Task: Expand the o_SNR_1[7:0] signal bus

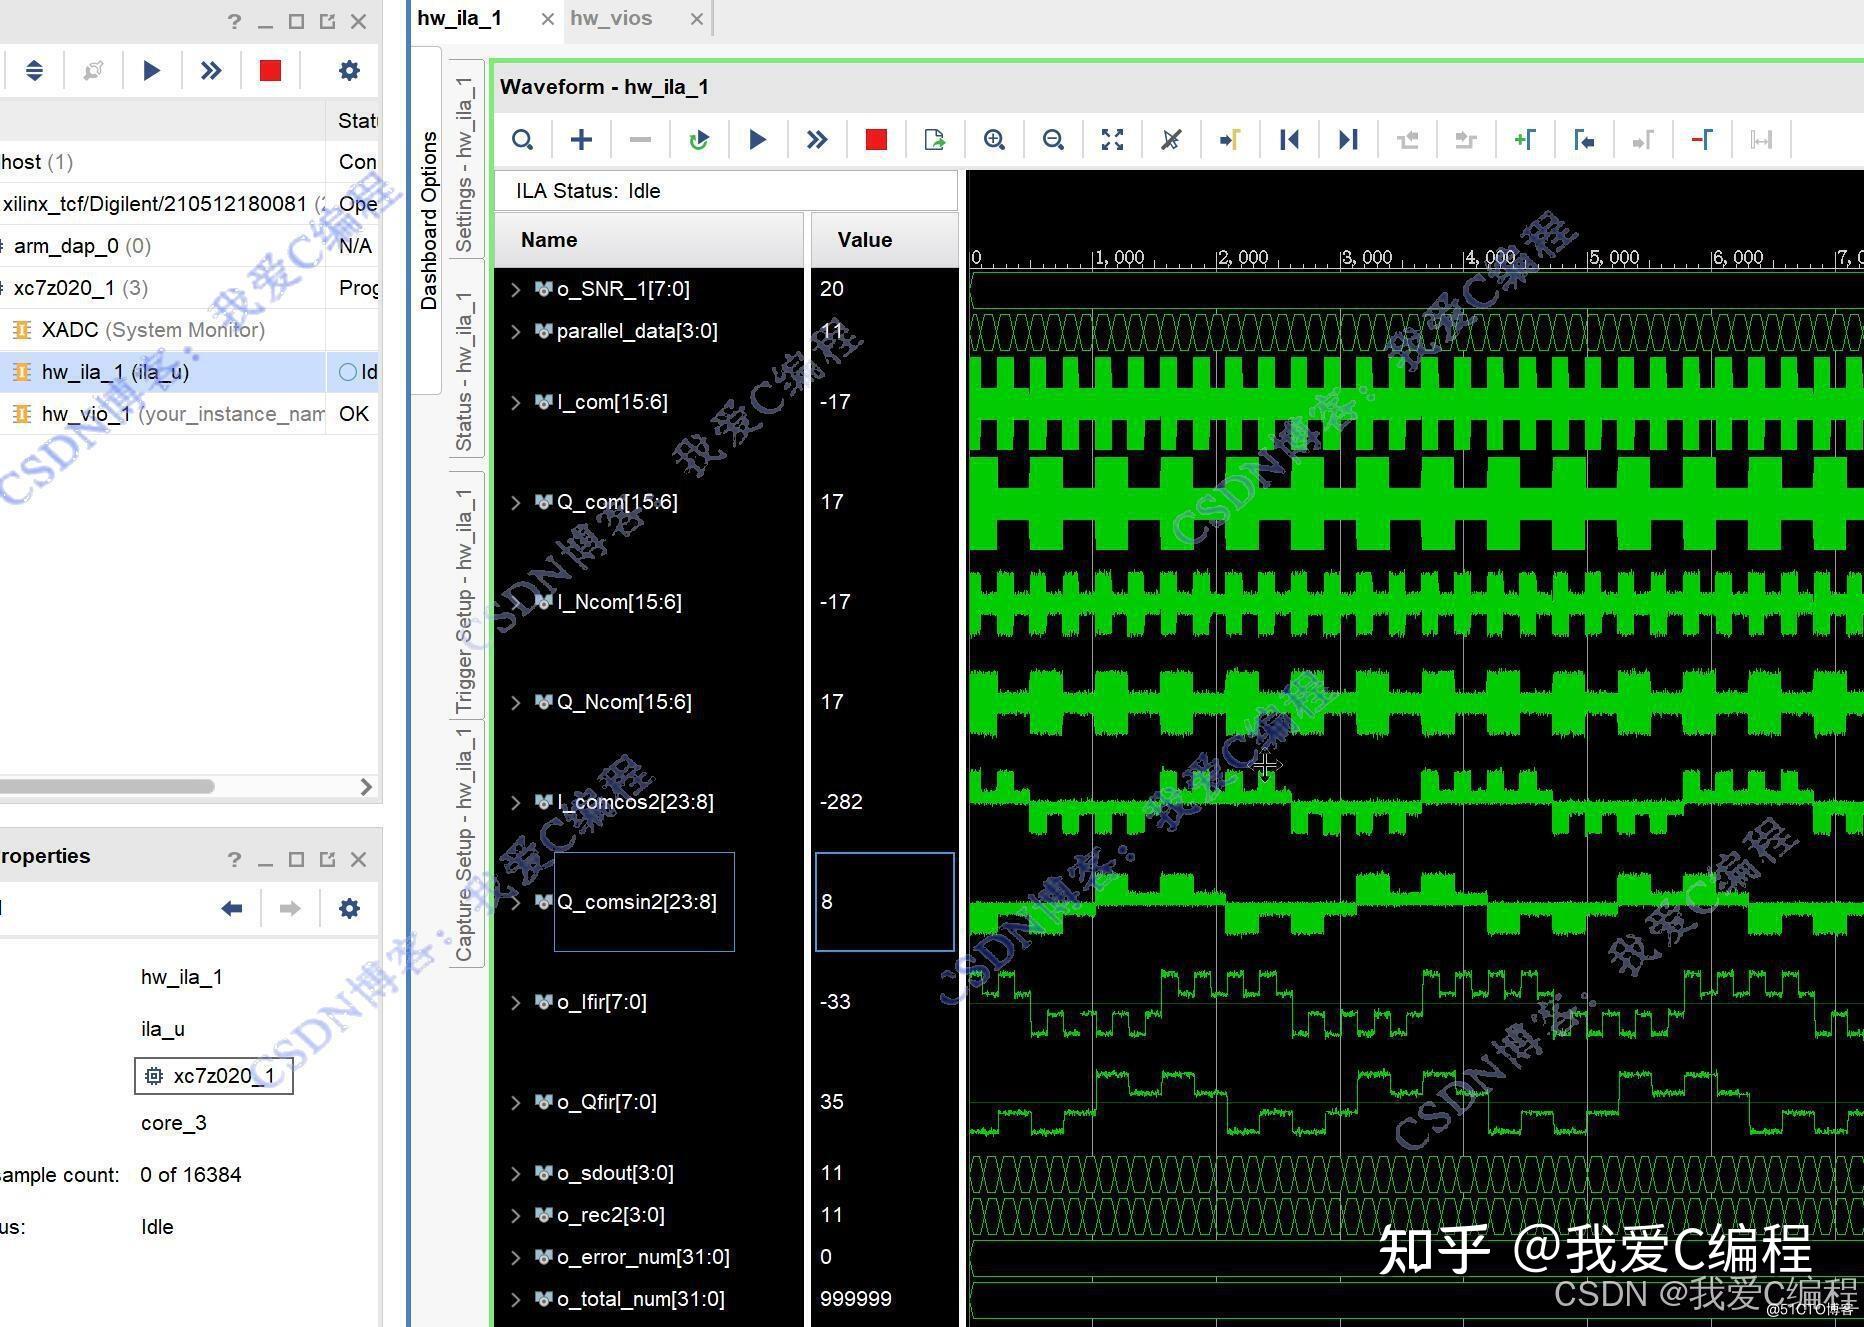Action: [x=515, y=289]
